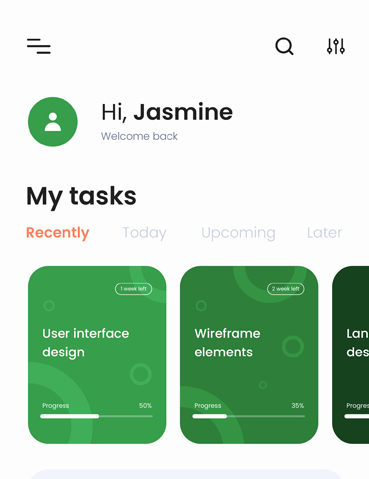Image resolution: width=369 pixels, height=479 pixels.
Task: Select the Recently tab
Action: (x=58, y=233)
